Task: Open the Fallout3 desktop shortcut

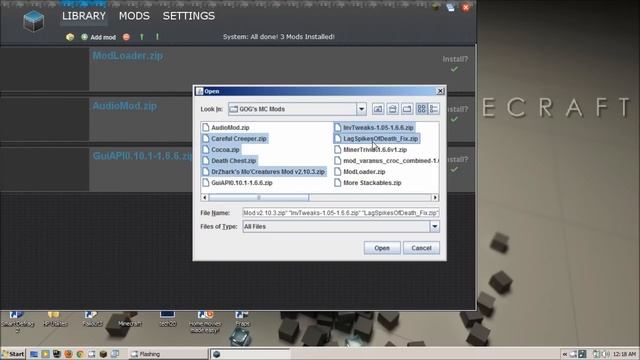Action: point(91,320)
